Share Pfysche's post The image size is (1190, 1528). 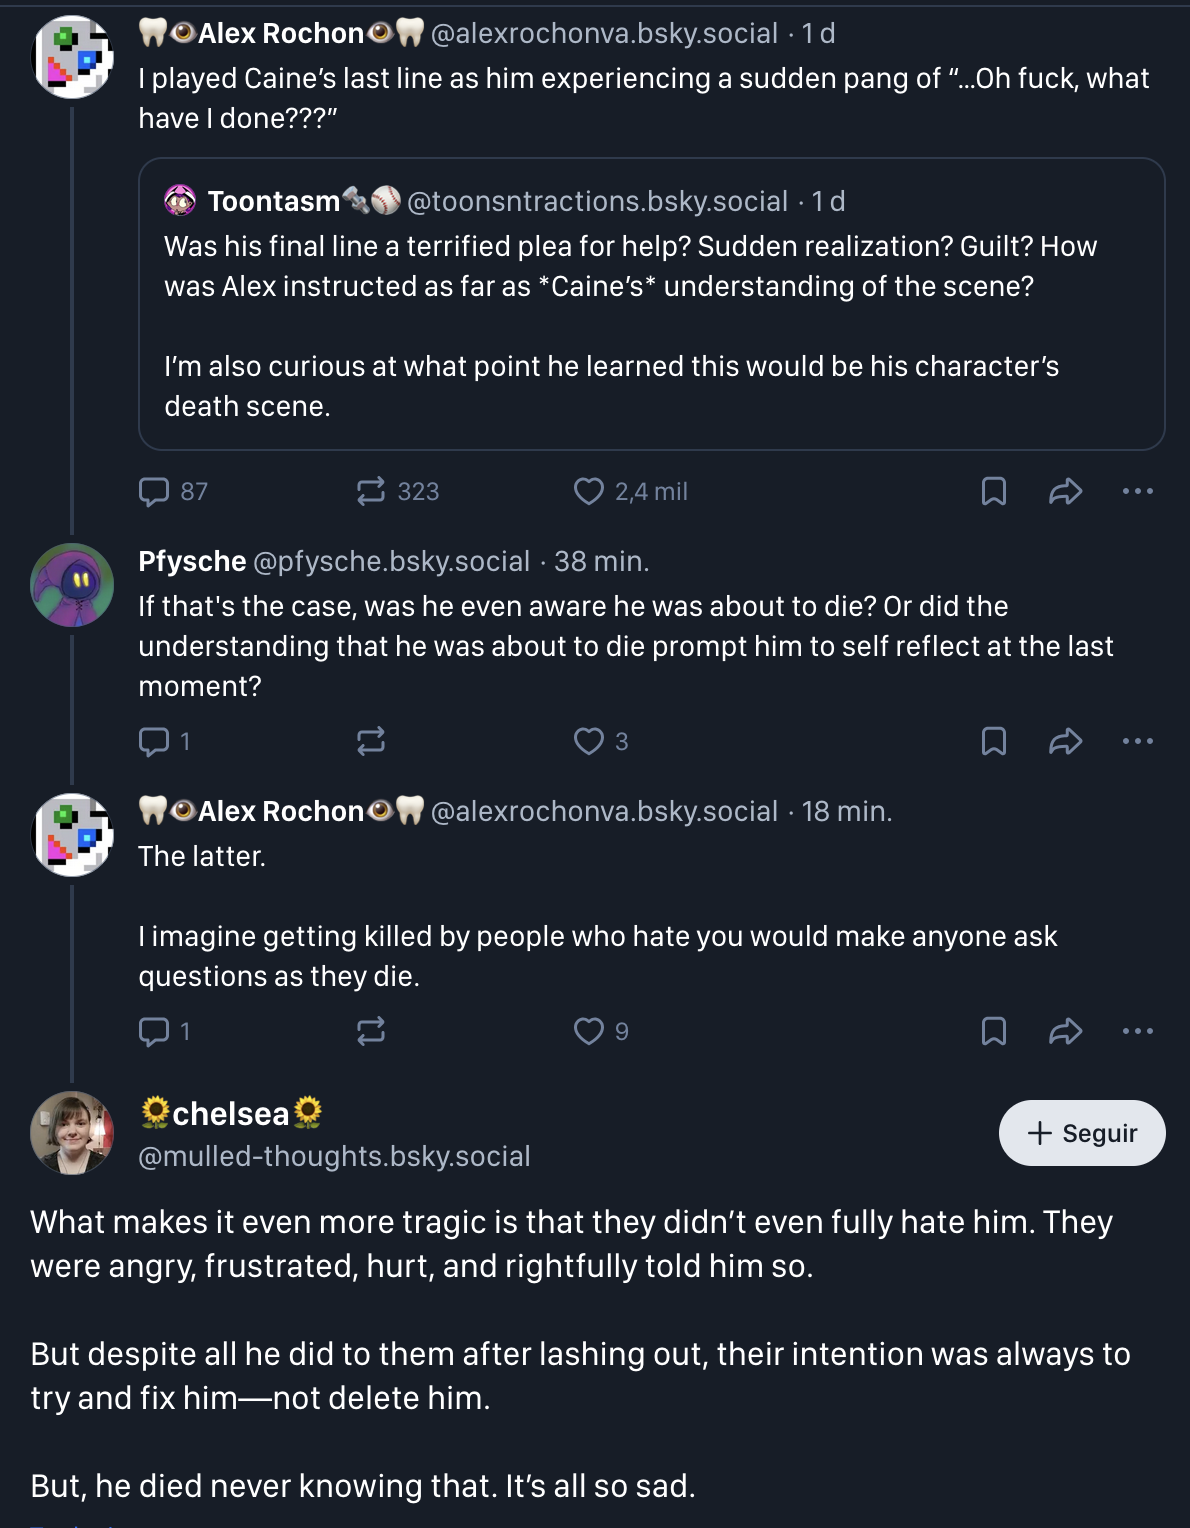tap(1066, 741)
